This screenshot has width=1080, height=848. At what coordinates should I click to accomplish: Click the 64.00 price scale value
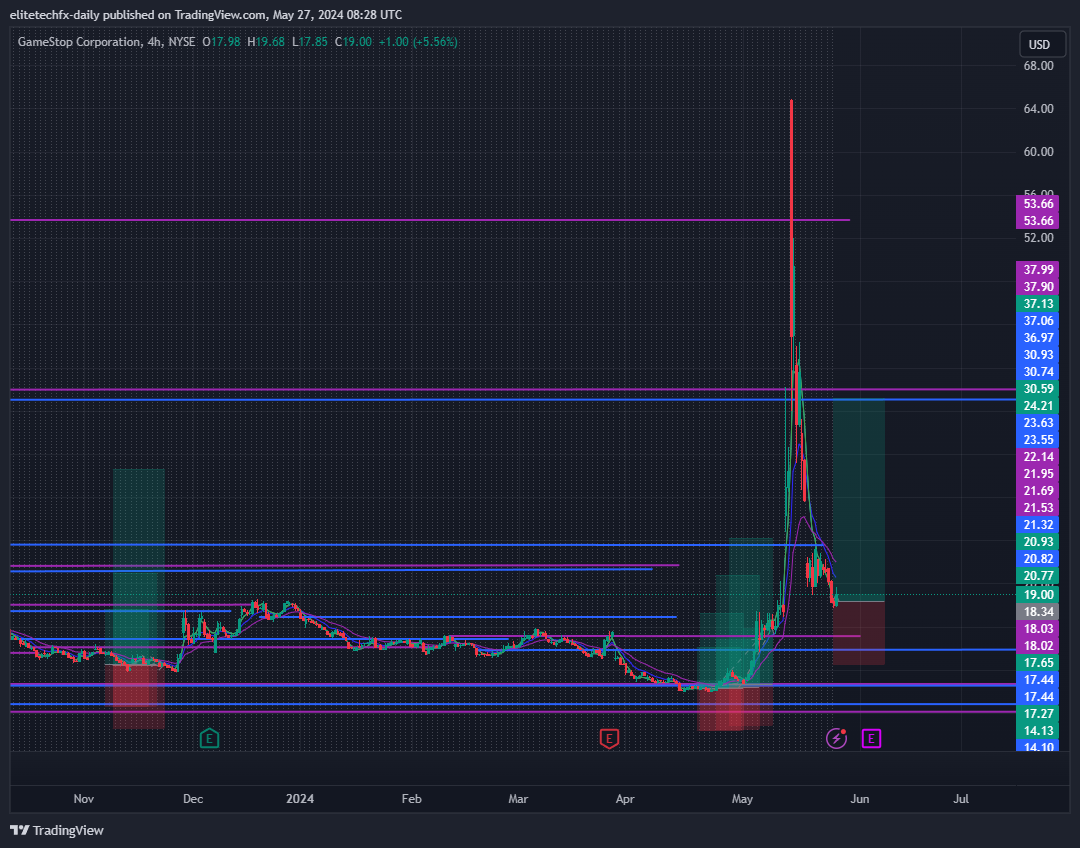[x=1038, y=109]
